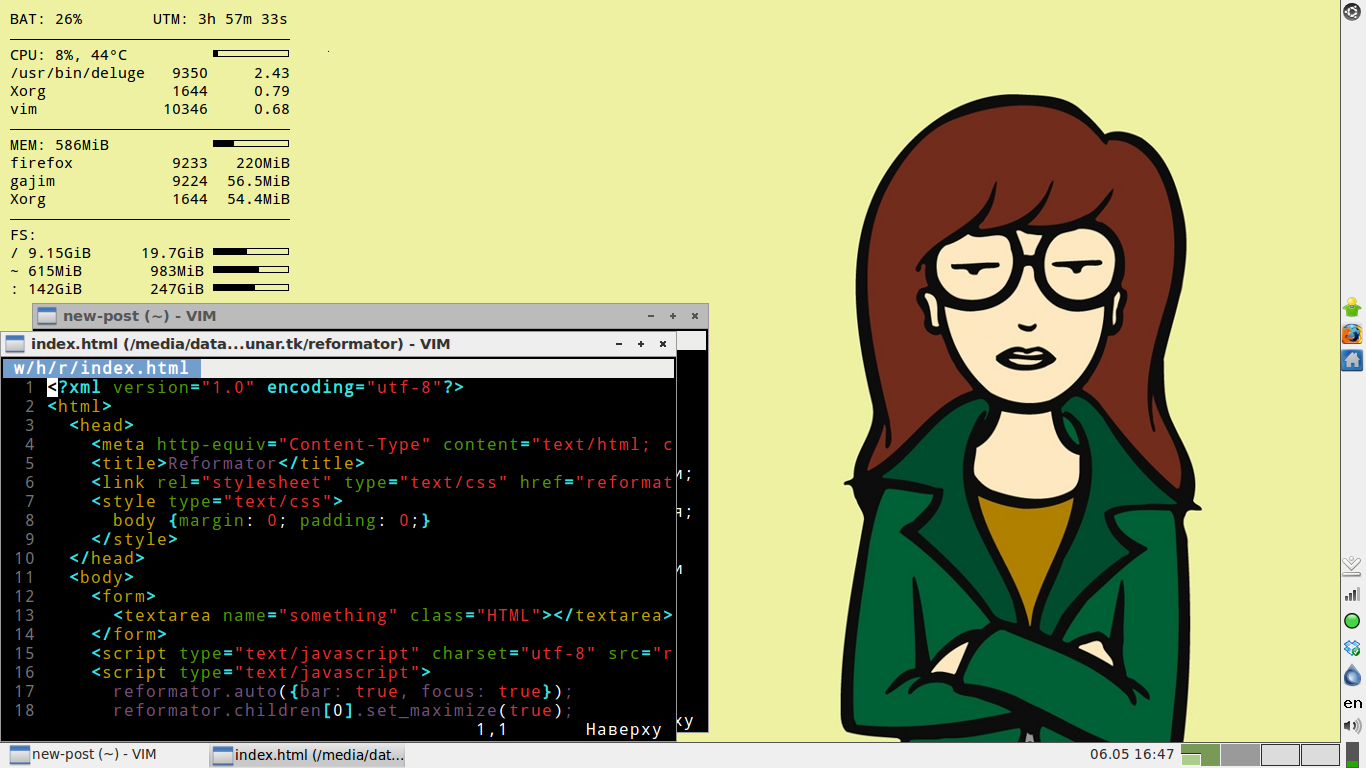1366x768 pixels.
Task: Click the opening <body> tag on line 11
Action: click(102, 577)
